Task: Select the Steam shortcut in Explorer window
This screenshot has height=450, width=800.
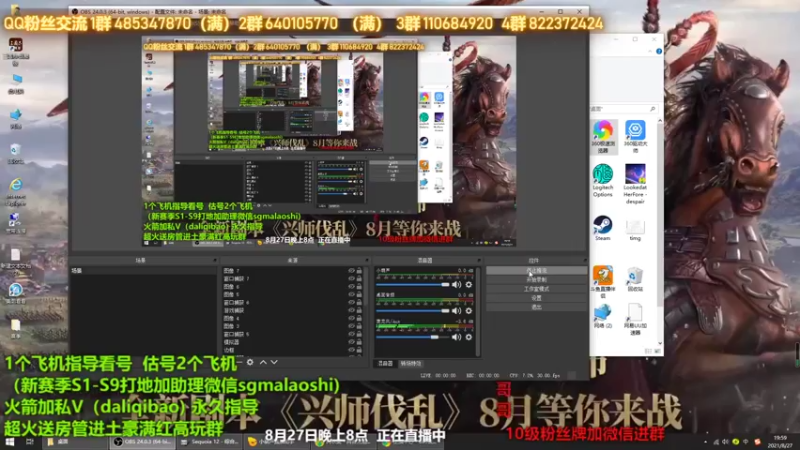Action: point(603,228)
